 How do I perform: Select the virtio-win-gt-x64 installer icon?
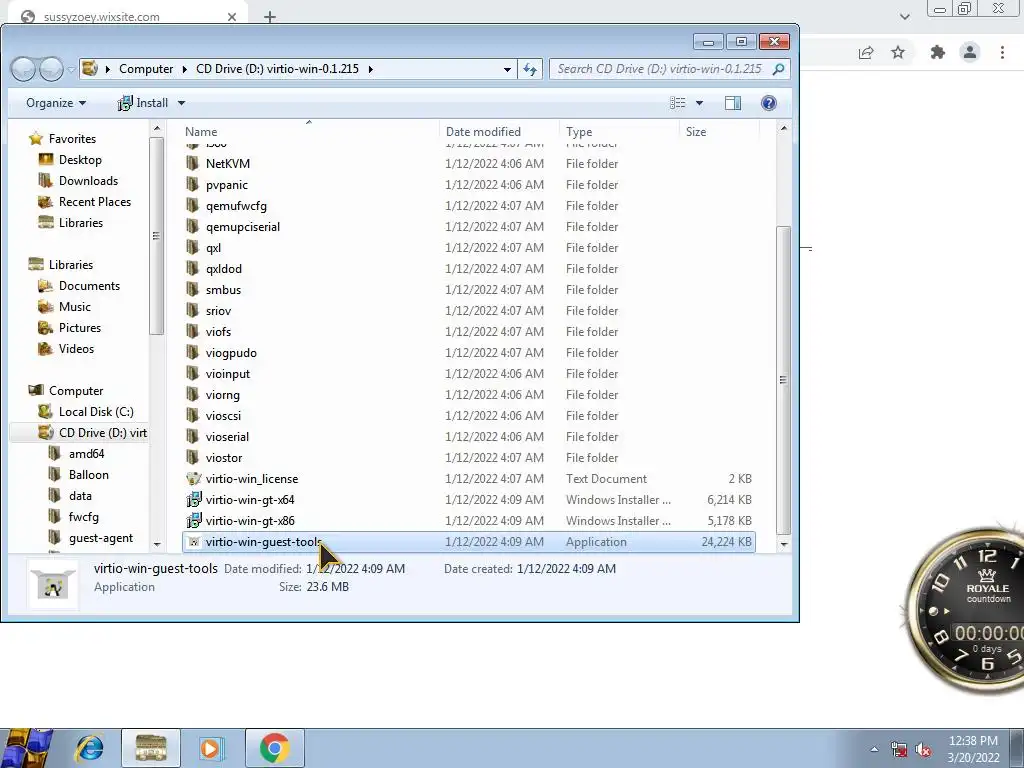coord(193,500)
